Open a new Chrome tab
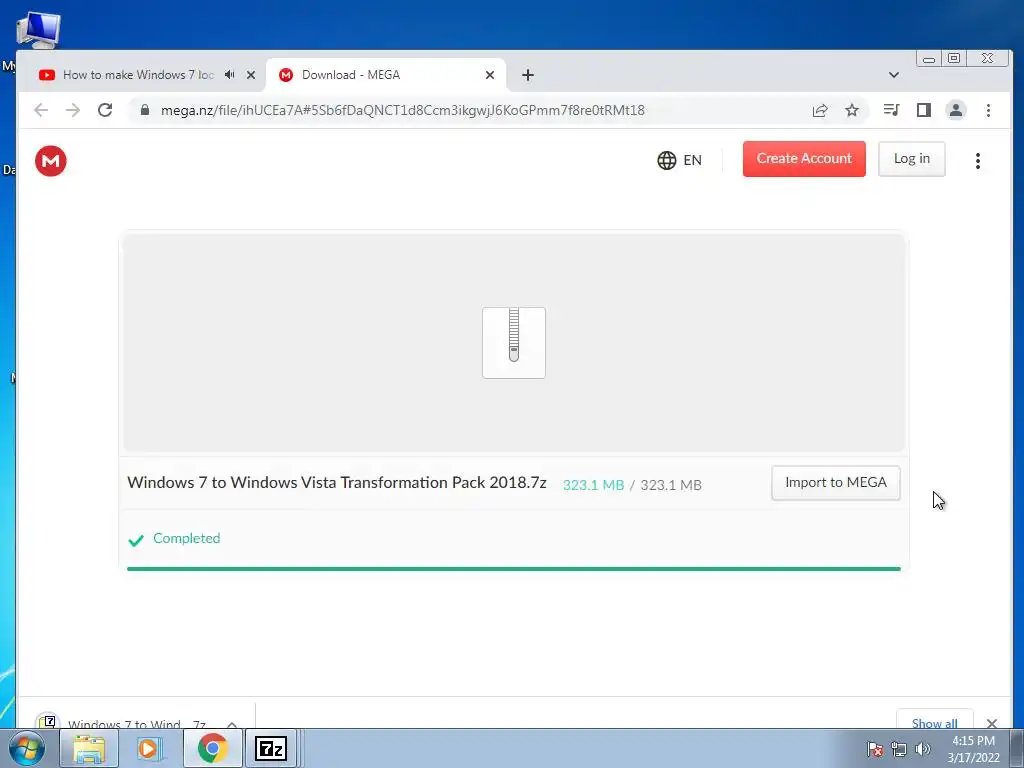This screenshot has height=768, width=1024. point(528,75)
